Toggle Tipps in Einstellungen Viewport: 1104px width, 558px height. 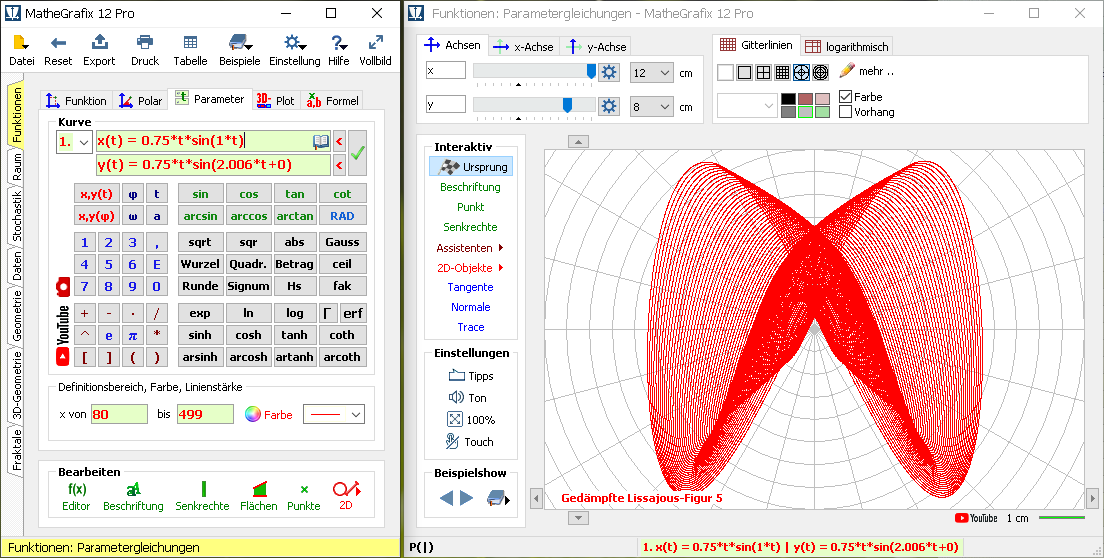tap(471, 376)
